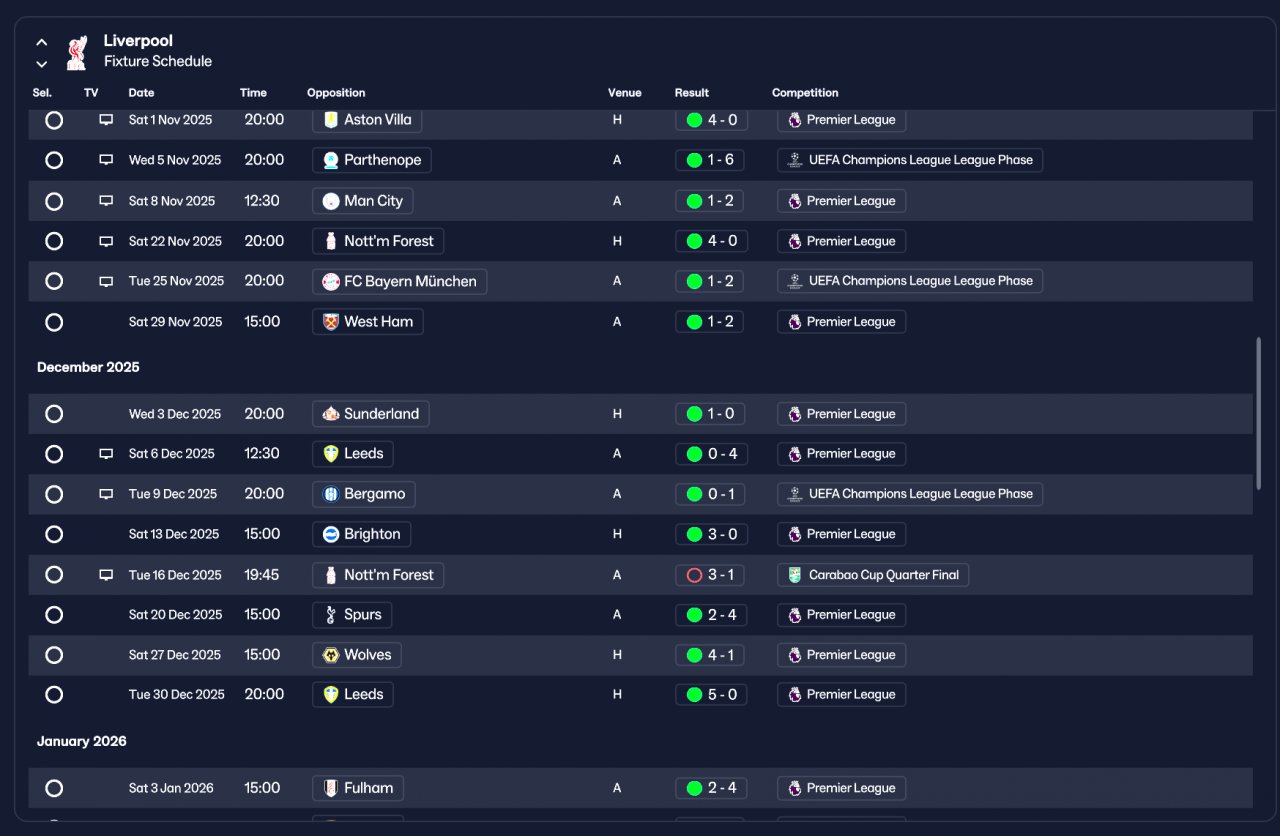Open Carabao Cup Quarter Final competition button
The image size is (1280, 836).
click(872, 575)
